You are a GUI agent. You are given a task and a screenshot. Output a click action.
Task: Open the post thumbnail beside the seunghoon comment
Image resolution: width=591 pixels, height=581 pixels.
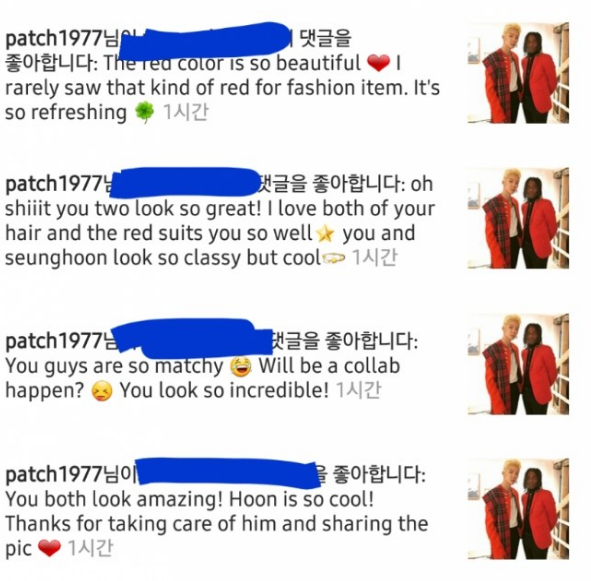[x=518, y=218]
